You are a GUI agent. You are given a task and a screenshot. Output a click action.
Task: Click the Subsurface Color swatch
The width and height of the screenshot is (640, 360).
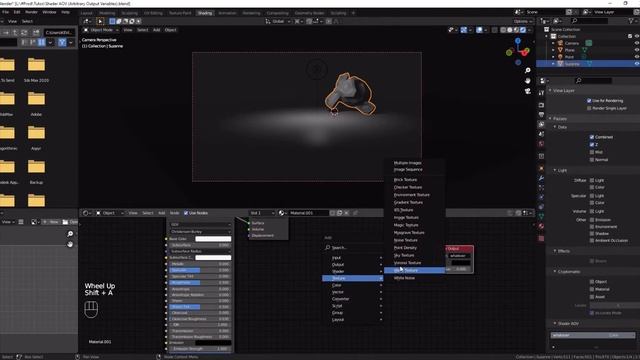[x=213, y=258]
